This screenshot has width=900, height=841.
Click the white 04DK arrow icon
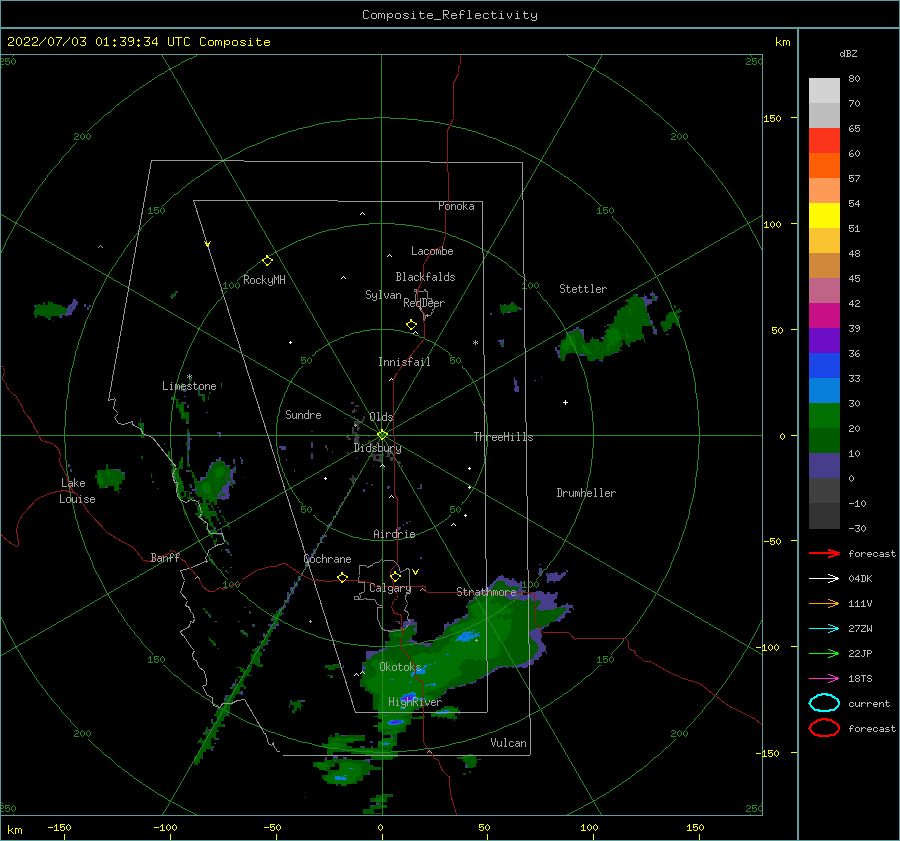pos(824,578)
